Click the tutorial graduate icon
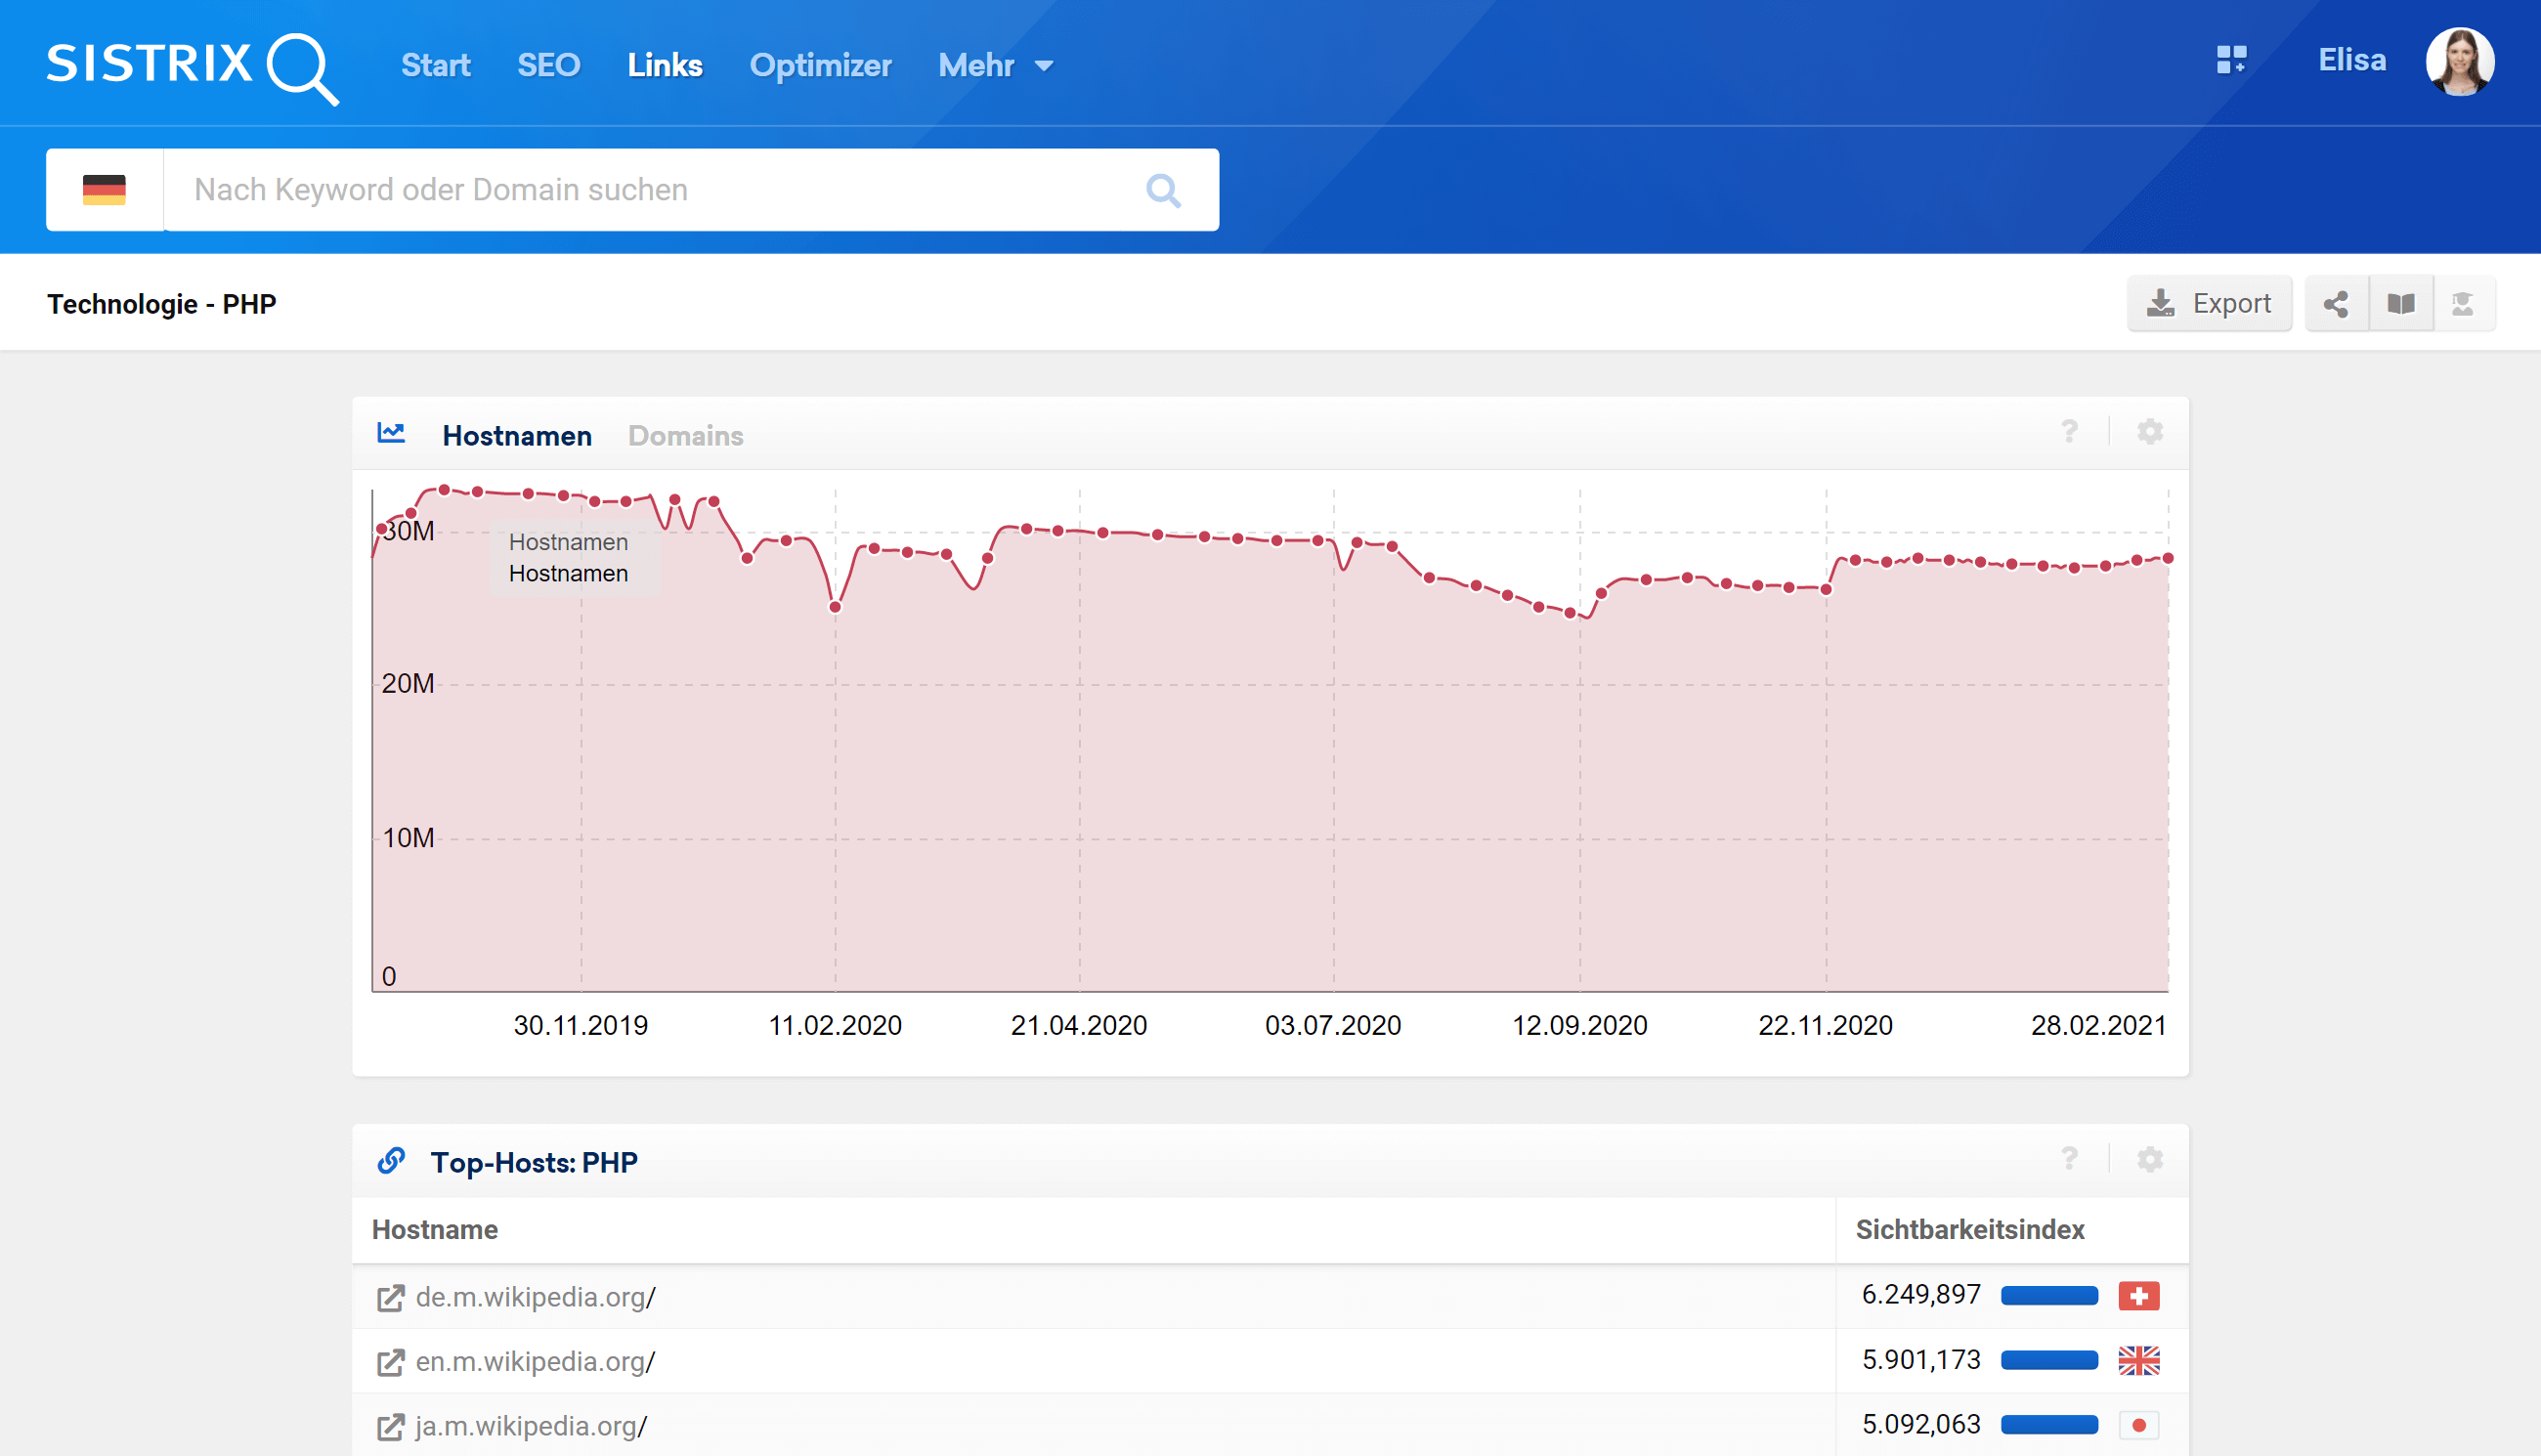2541x1456 pixels. pos(2463,304)
